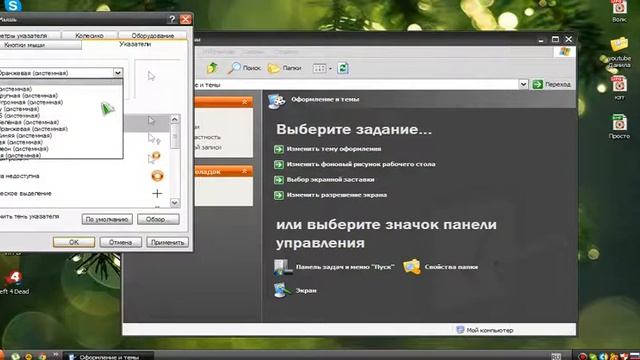
Task: Confirm with the OK button
Action: pos(74,242)
